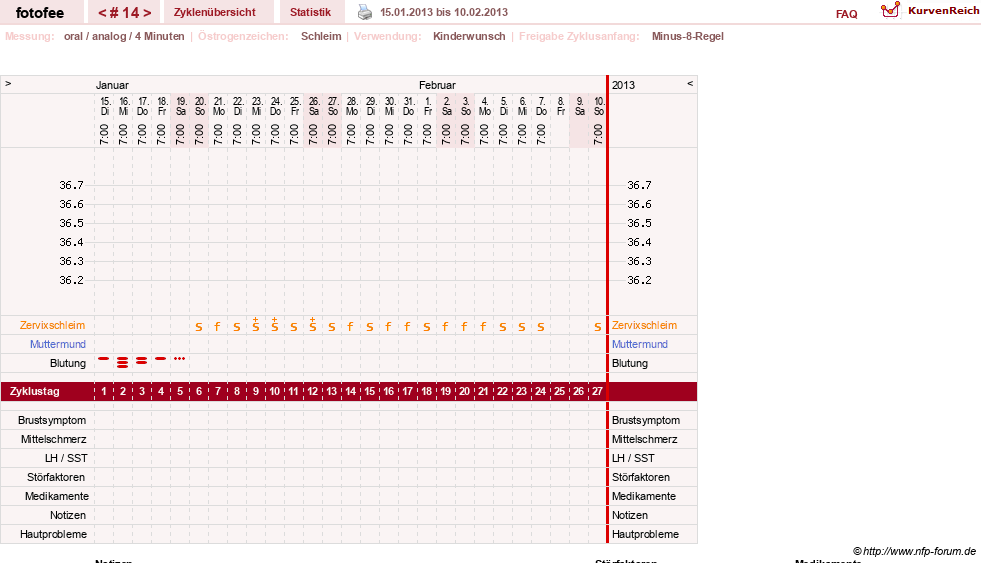Click the left Muttermund row label
This screenshot has height=563, width=981.
pos(58,344)
